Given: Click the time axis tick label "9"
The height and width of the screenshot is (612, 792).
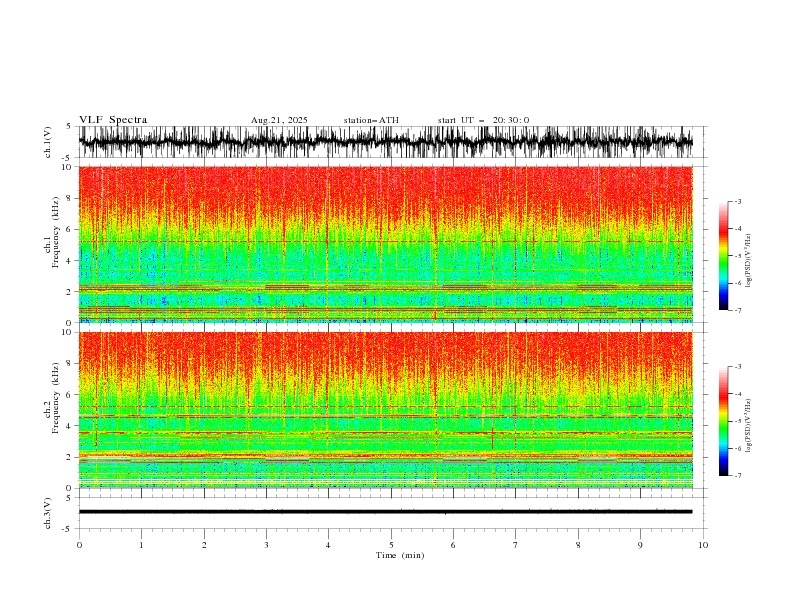Looking at the screenshot, I should tap(640, 545).
